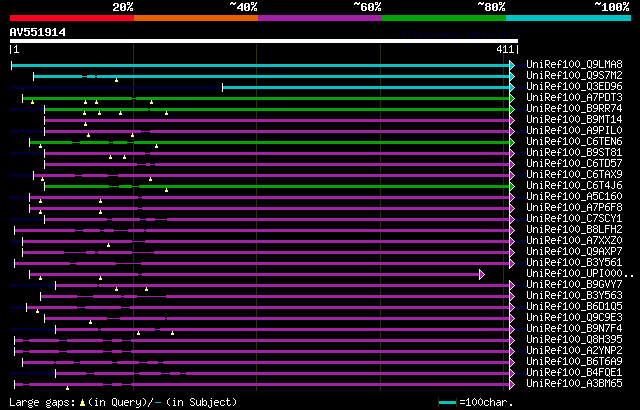The width and height of the screenshot is (640, 410).
Task: Click the yellow gap marker under the Q9S7M2 bar
Action: coord(116,80)
